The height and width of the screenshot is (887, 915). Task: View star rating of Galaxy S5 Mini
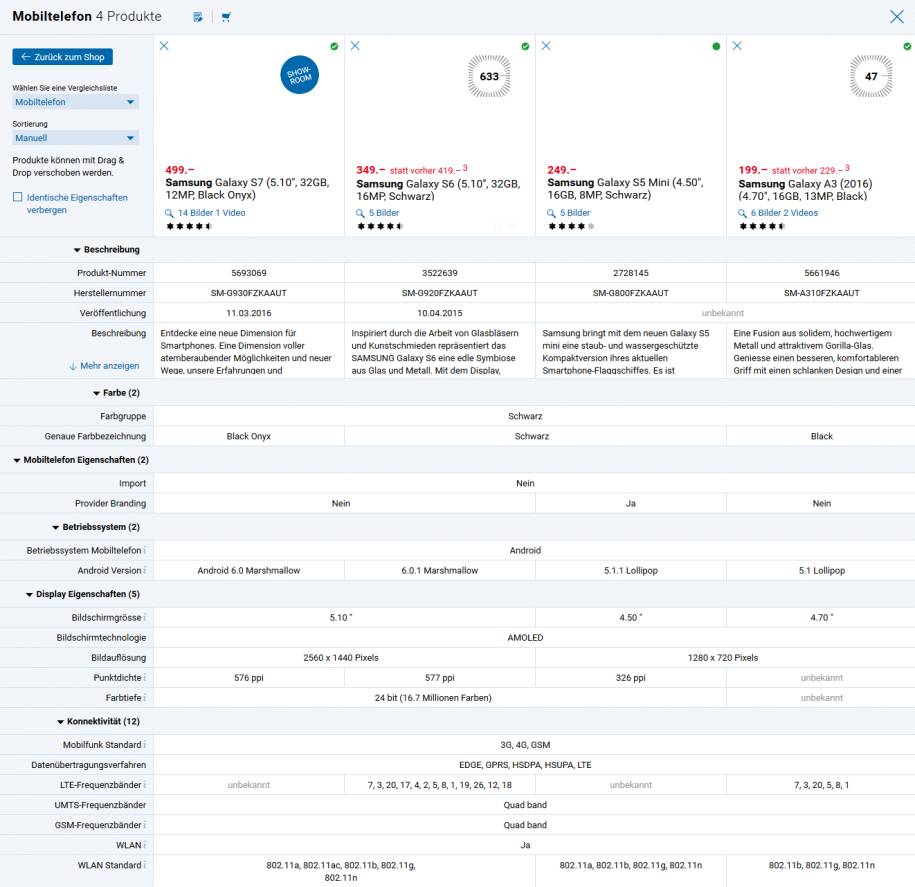coord(571,226)
